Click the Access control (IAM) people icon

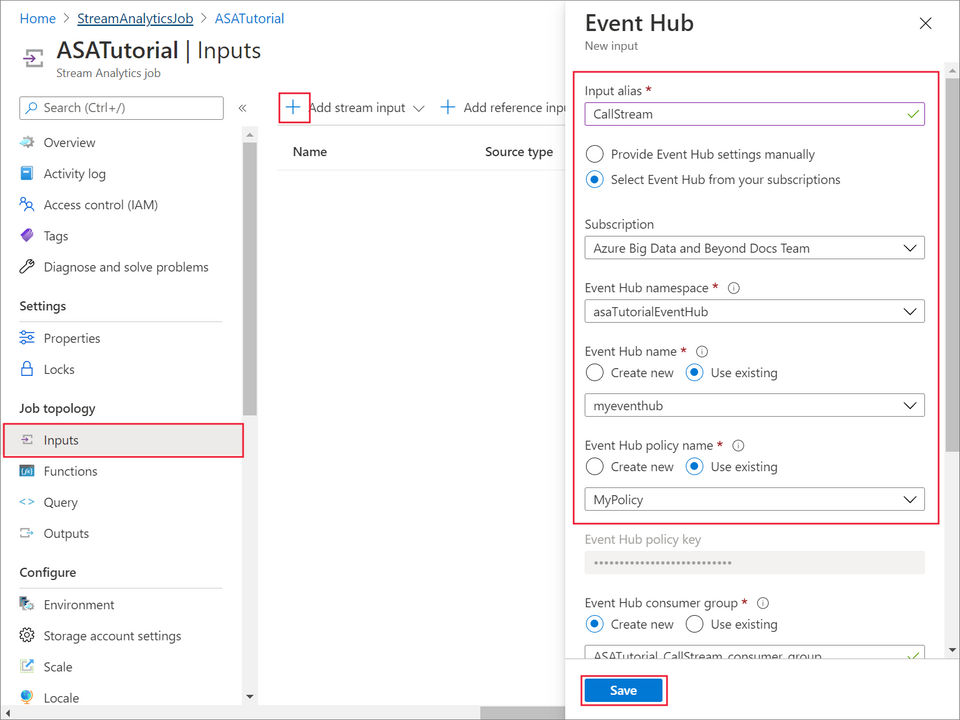pos(27,204)
